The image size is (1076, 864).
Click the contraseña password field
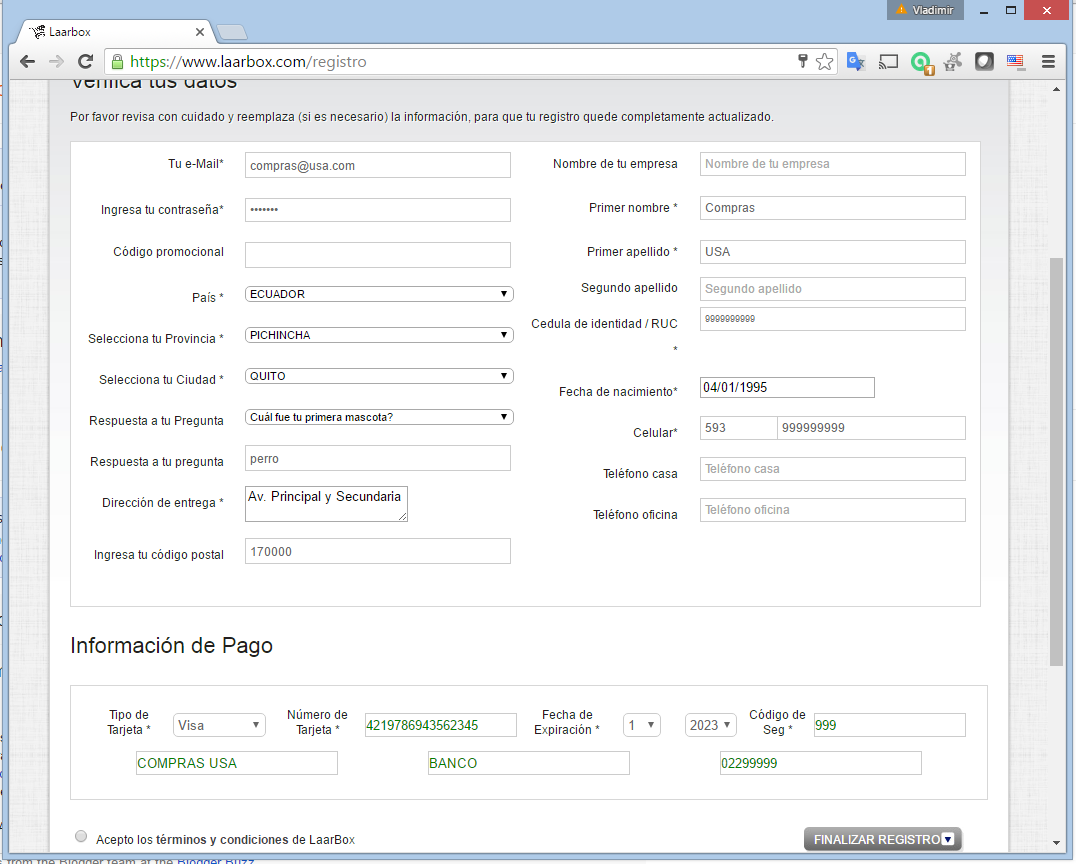pyautogui.click(x=377, y=209)
